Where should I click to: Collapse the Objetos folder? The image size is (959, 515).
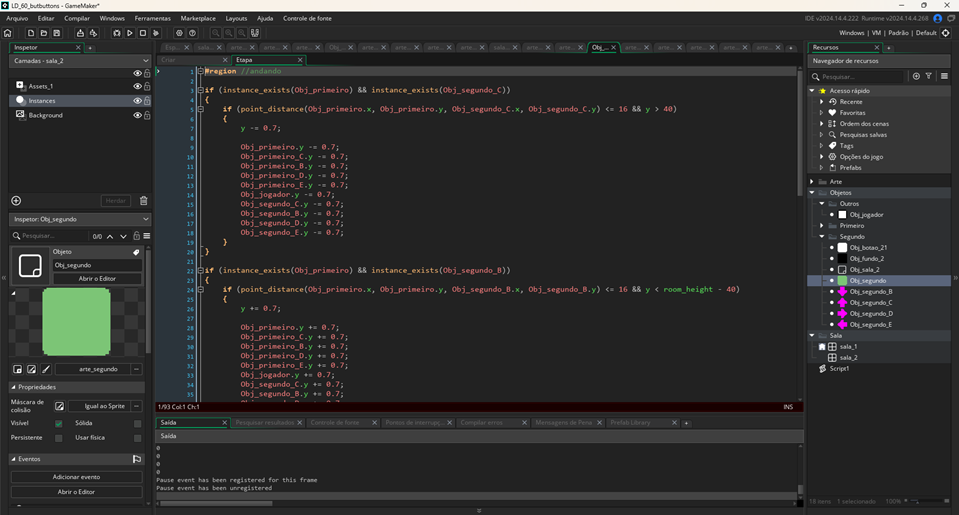812,193
